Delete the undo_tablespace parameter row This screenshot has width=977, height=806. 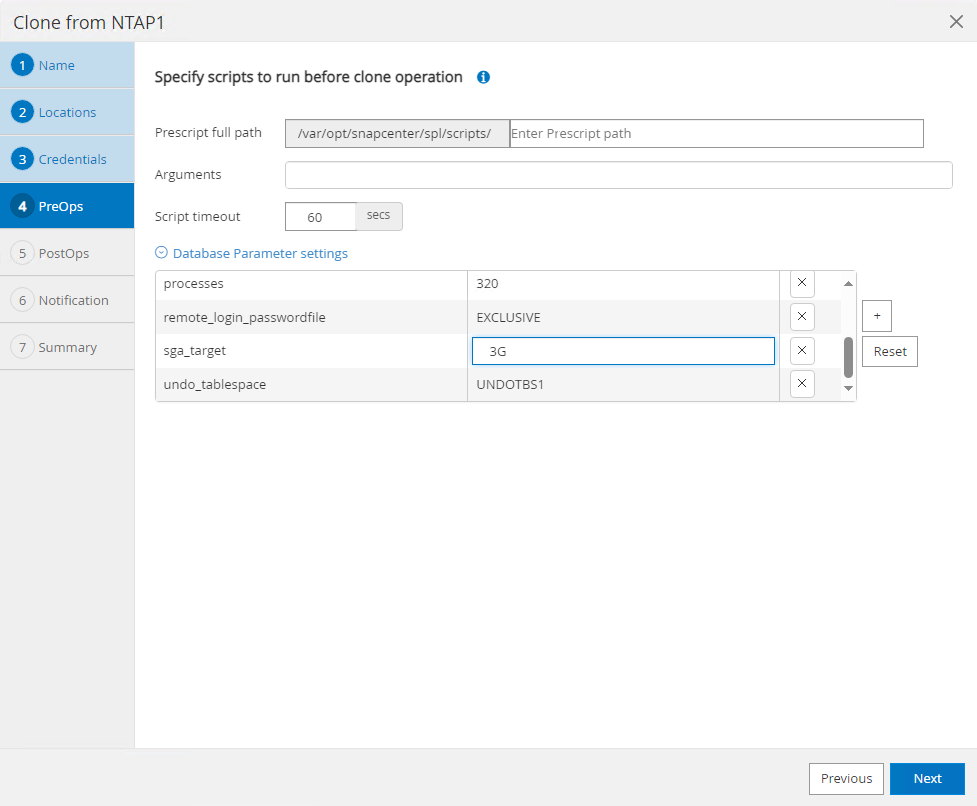click(802, 384)
